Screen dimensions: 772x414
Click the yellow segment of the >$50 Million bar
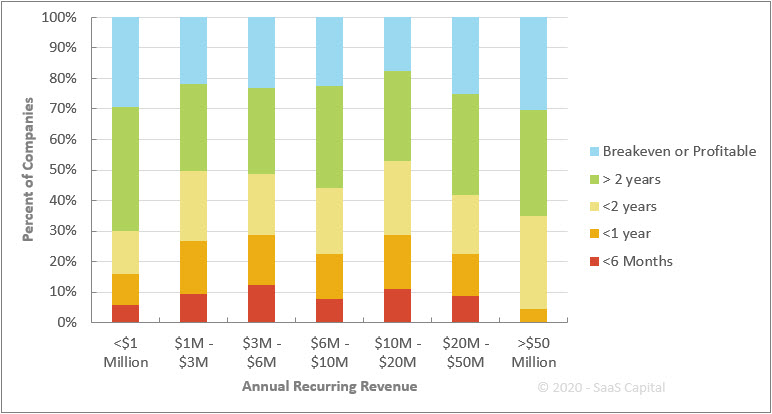coord(534,262)
